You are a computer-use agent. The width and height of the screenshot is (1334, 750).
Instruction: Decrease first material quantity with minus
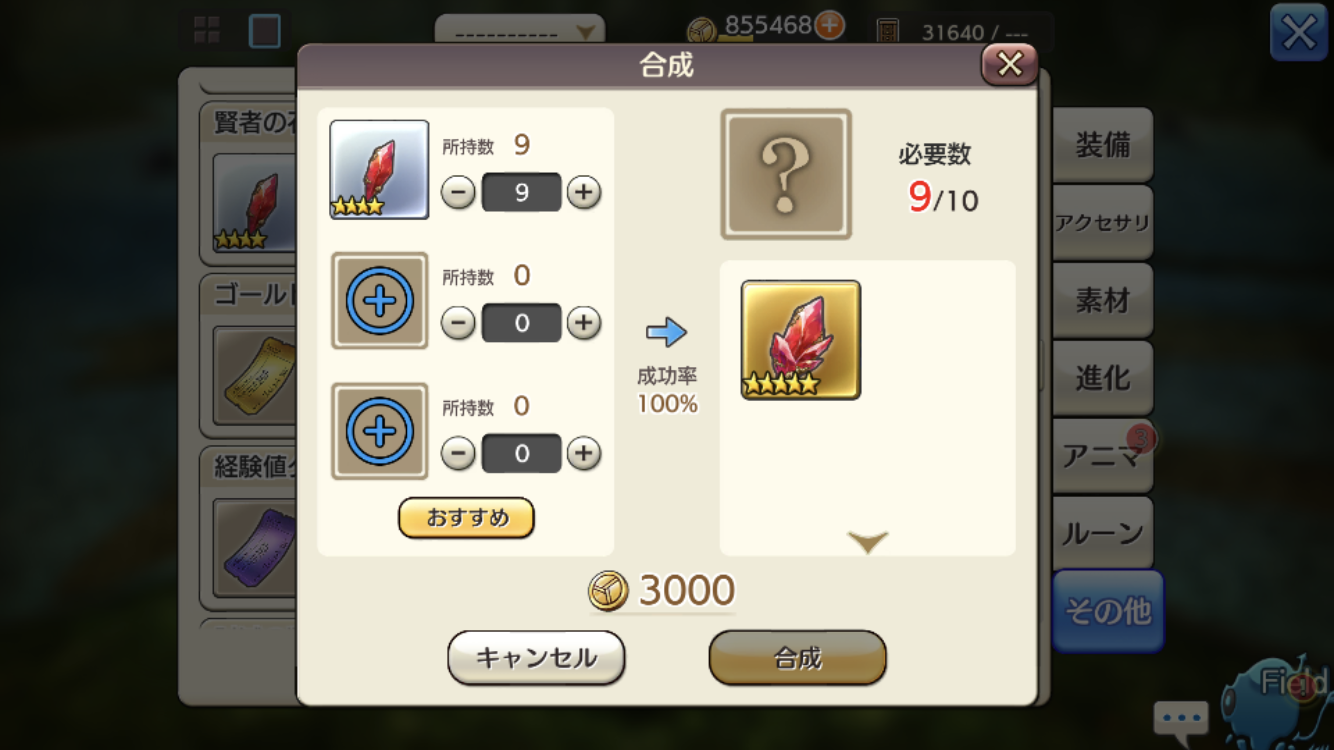click(x=458, y=192)
